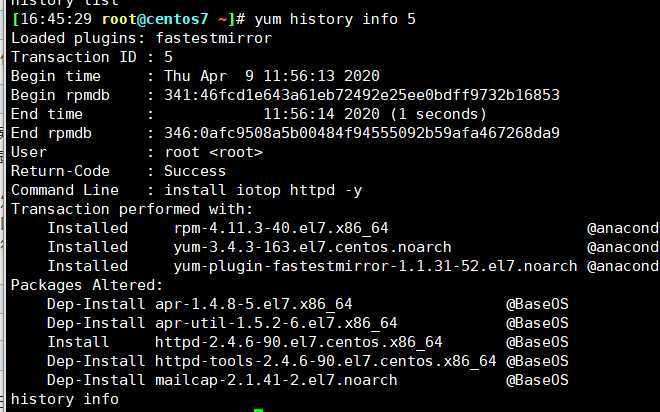Click the green cursor block at bottom
This screenshot has height=412, width=660.
[258, 410]
